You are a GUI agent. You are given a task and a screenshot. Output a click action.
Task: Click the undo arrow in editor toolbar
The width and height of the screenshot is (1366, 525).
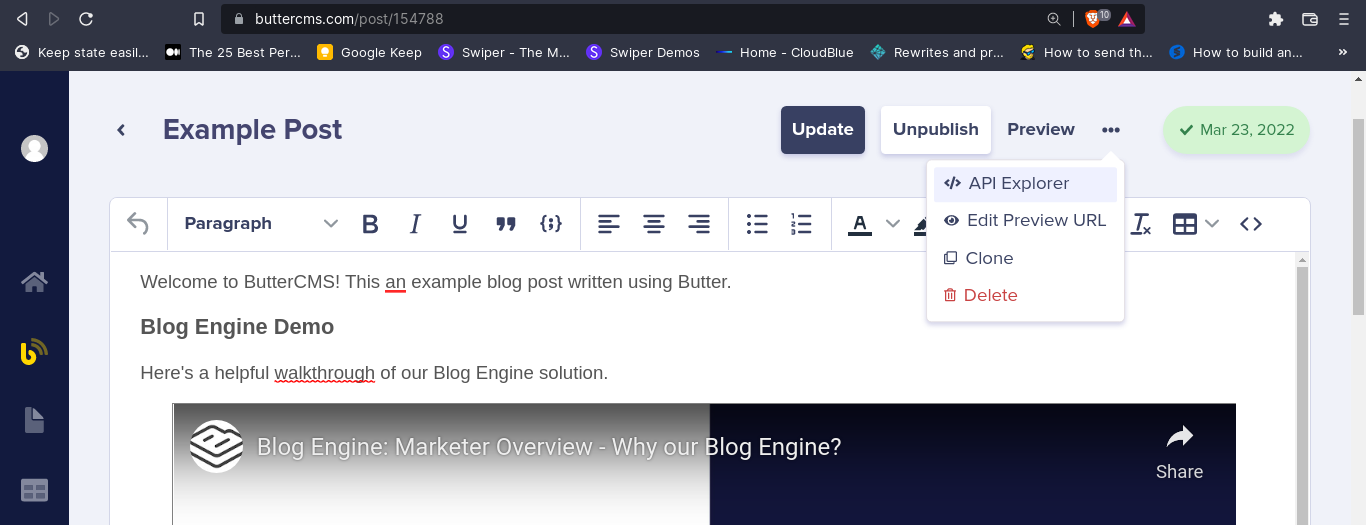(x=138, y=224)
